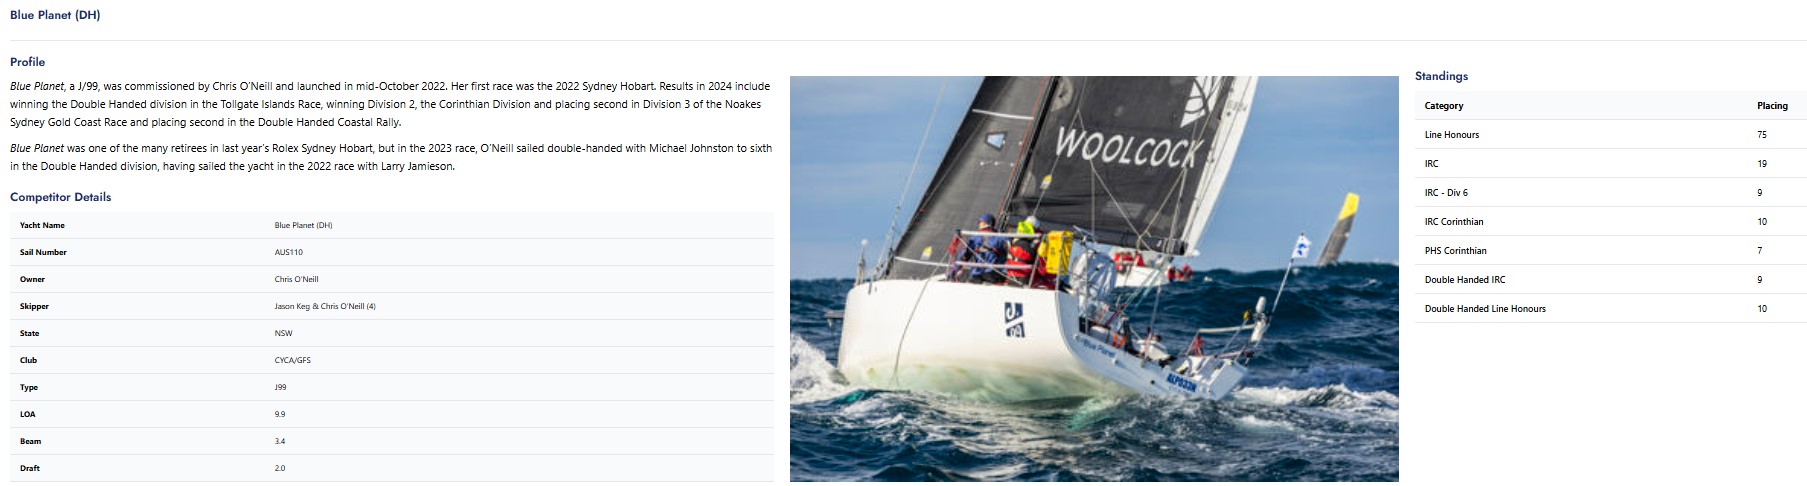Click the Competitor Details heading
Screen dimensions: 1807x486
point(60,197)
